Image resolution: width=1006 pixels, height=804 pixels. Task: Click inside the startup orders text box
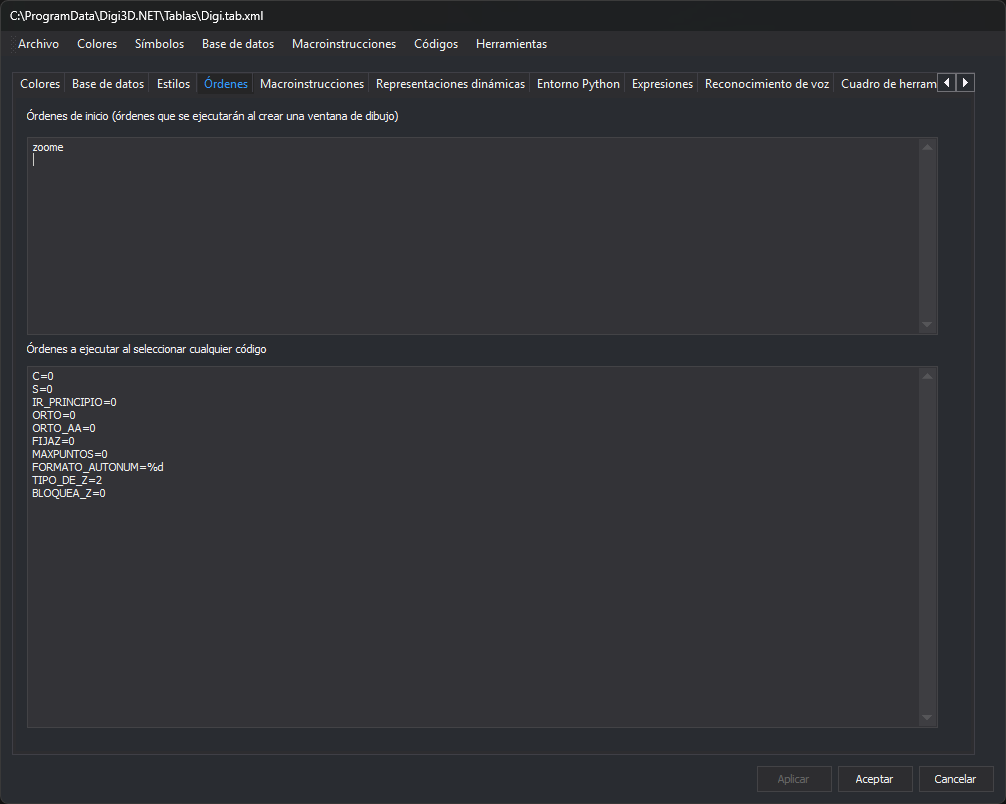click(x=473, y=235)
